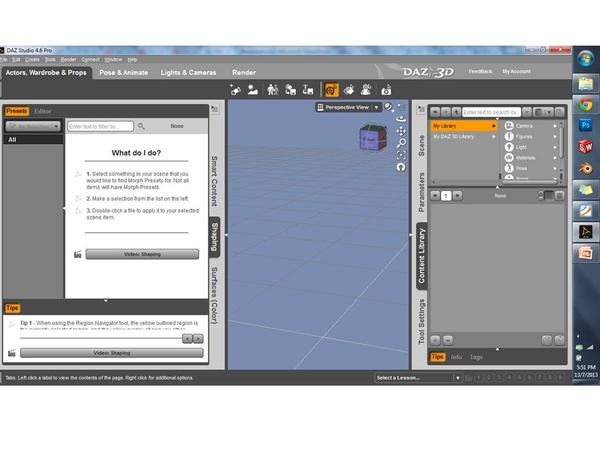Open the Surfaces (Color) side tab
This screenshot has width=600, height=450.
pos(214,295)
